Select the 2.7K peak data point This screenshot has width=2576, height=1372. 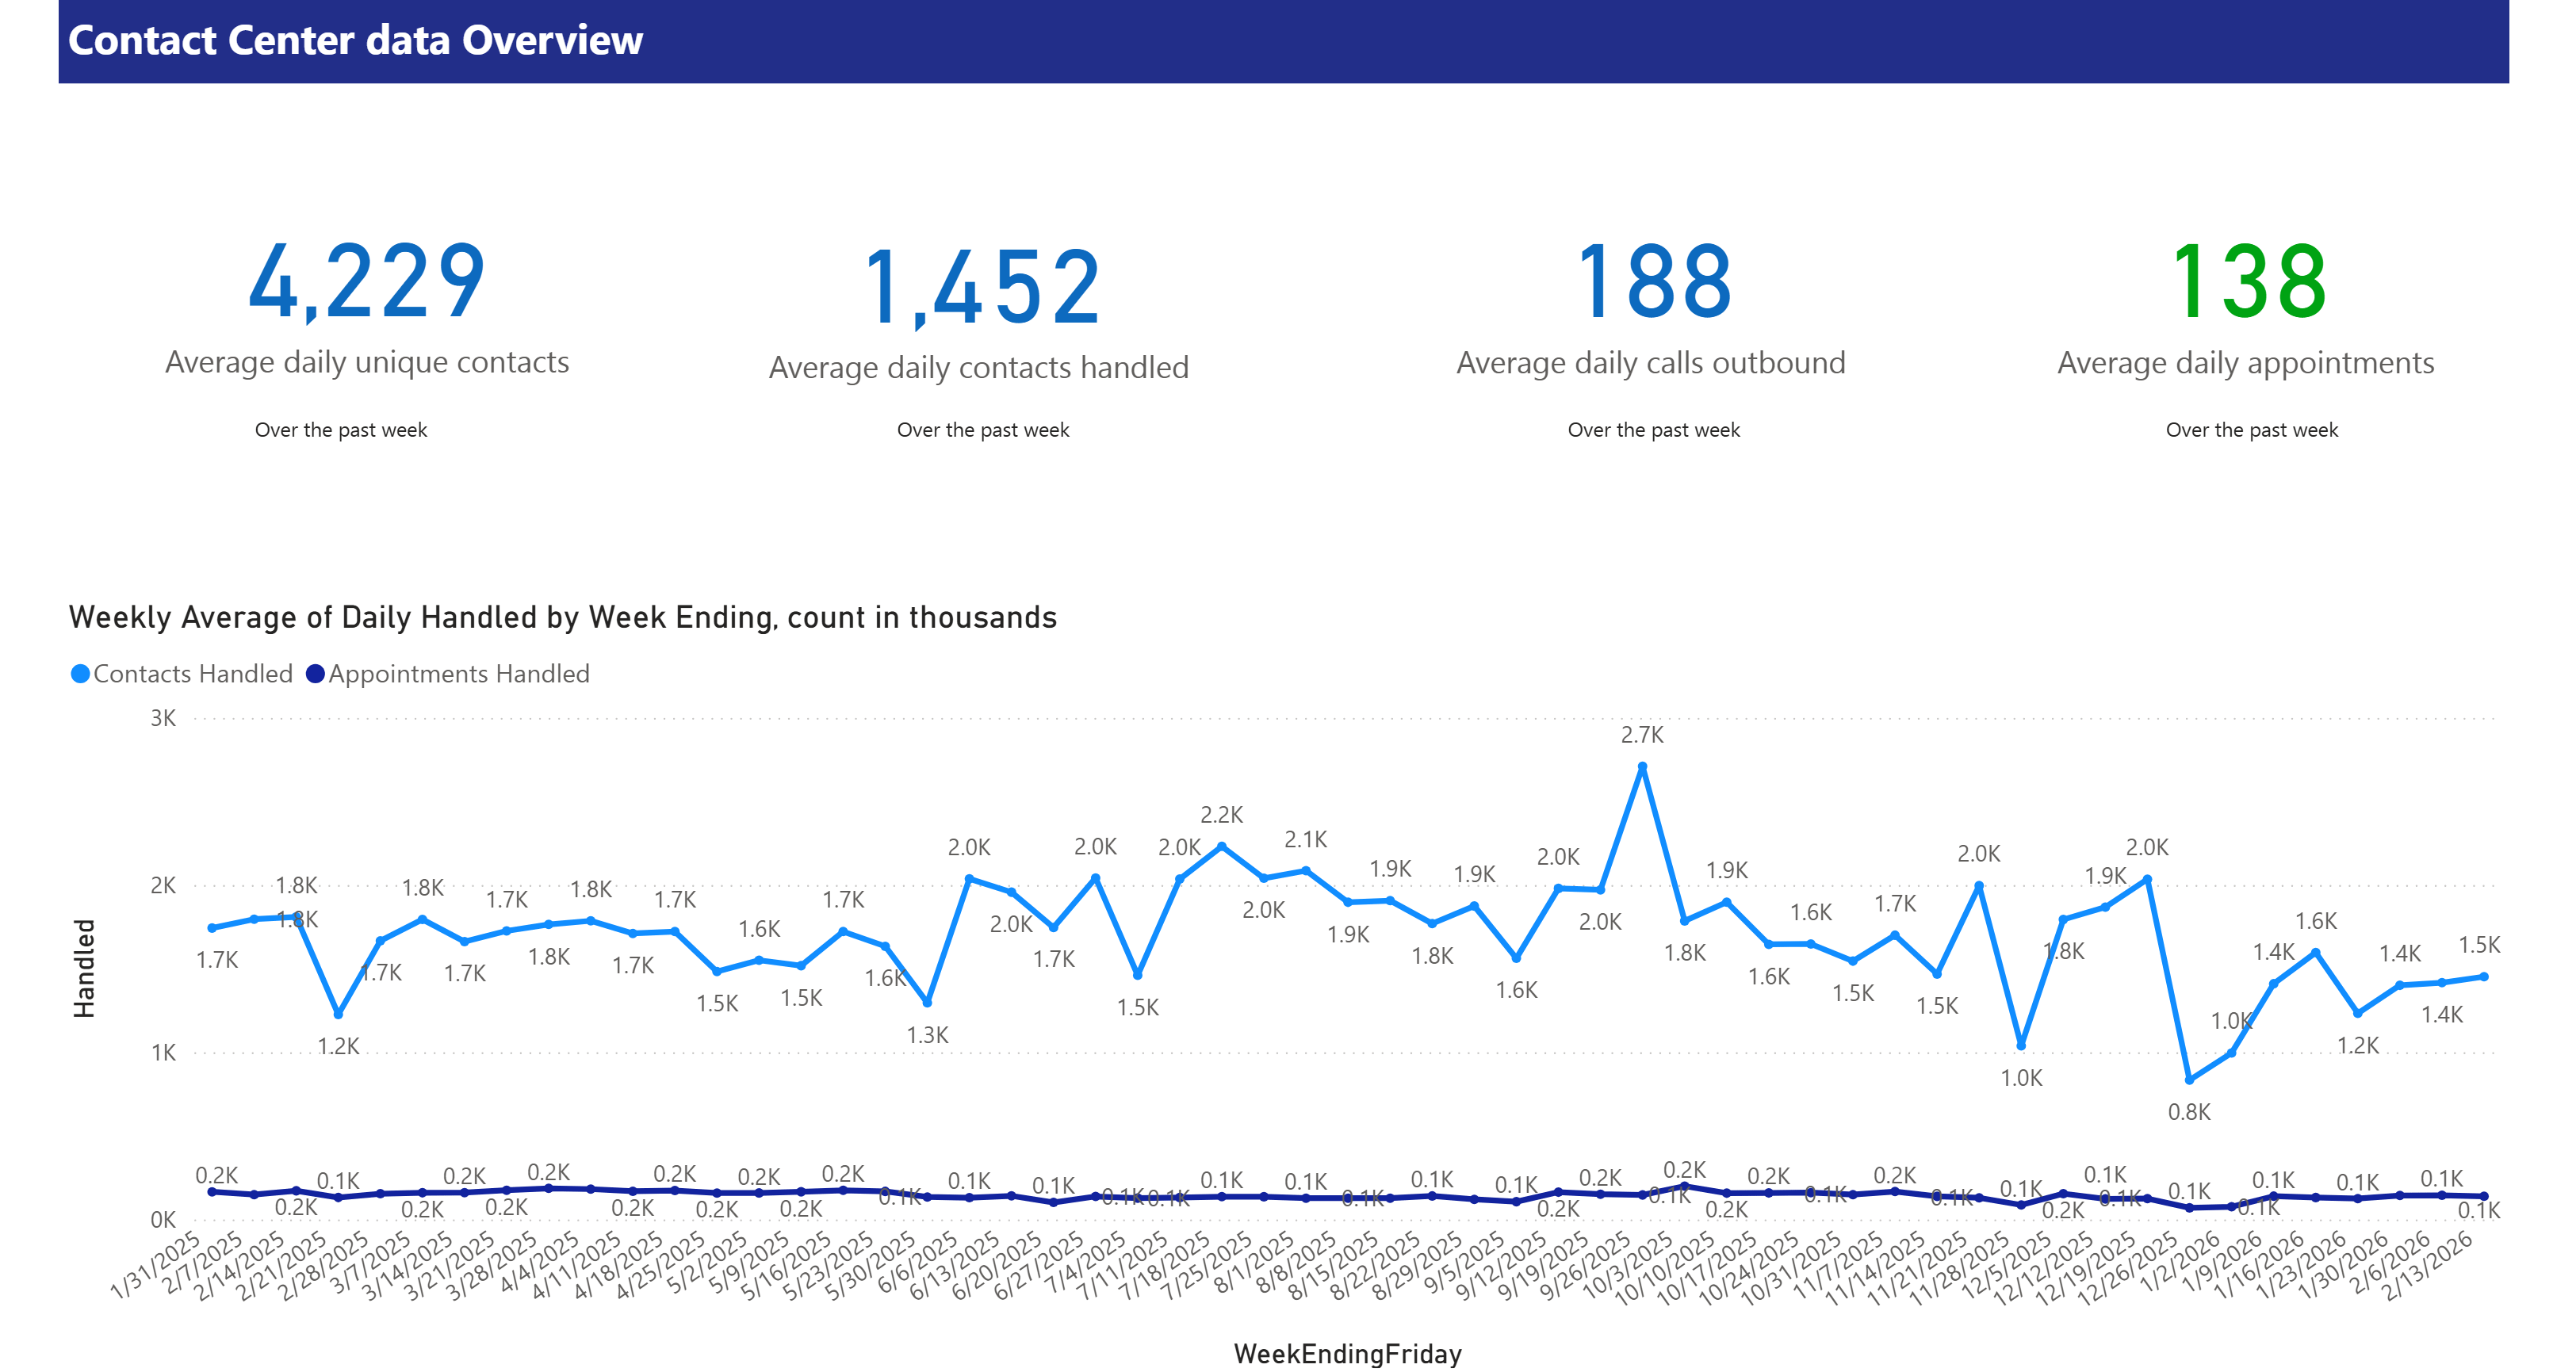pyautogui.click(x=1643, y=766)
